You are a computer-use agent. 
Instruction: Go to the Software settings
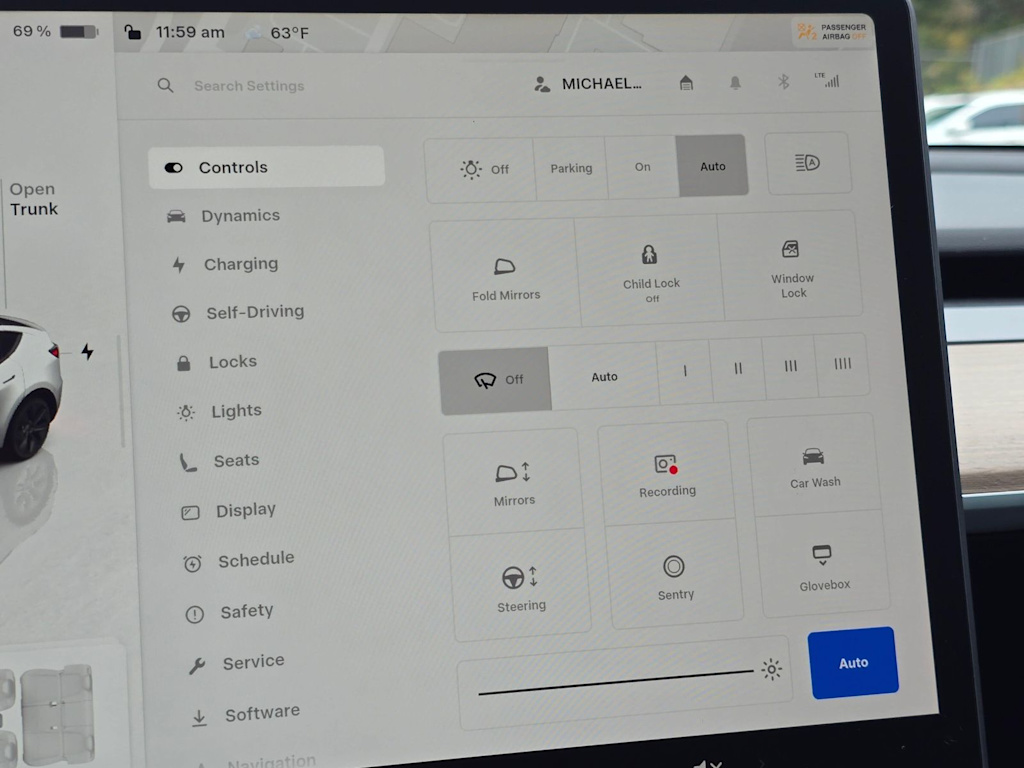[x=246, y=714]
